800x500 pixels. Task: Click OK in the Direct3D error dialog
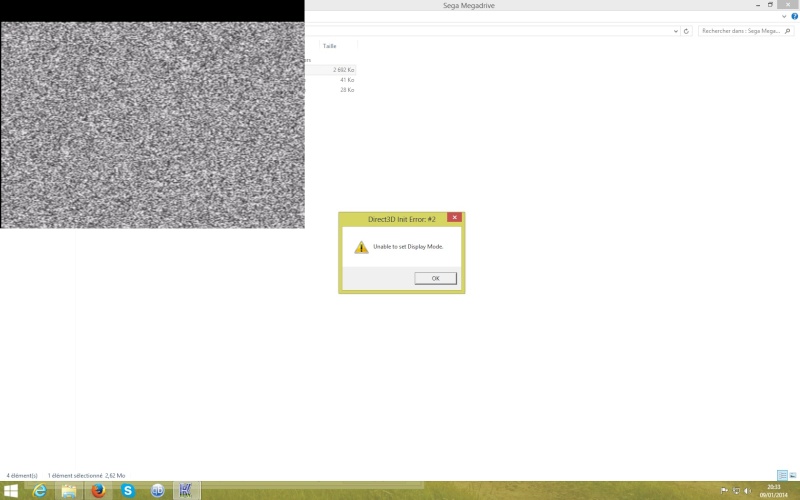pyautogui.click(x=435, y=278)
